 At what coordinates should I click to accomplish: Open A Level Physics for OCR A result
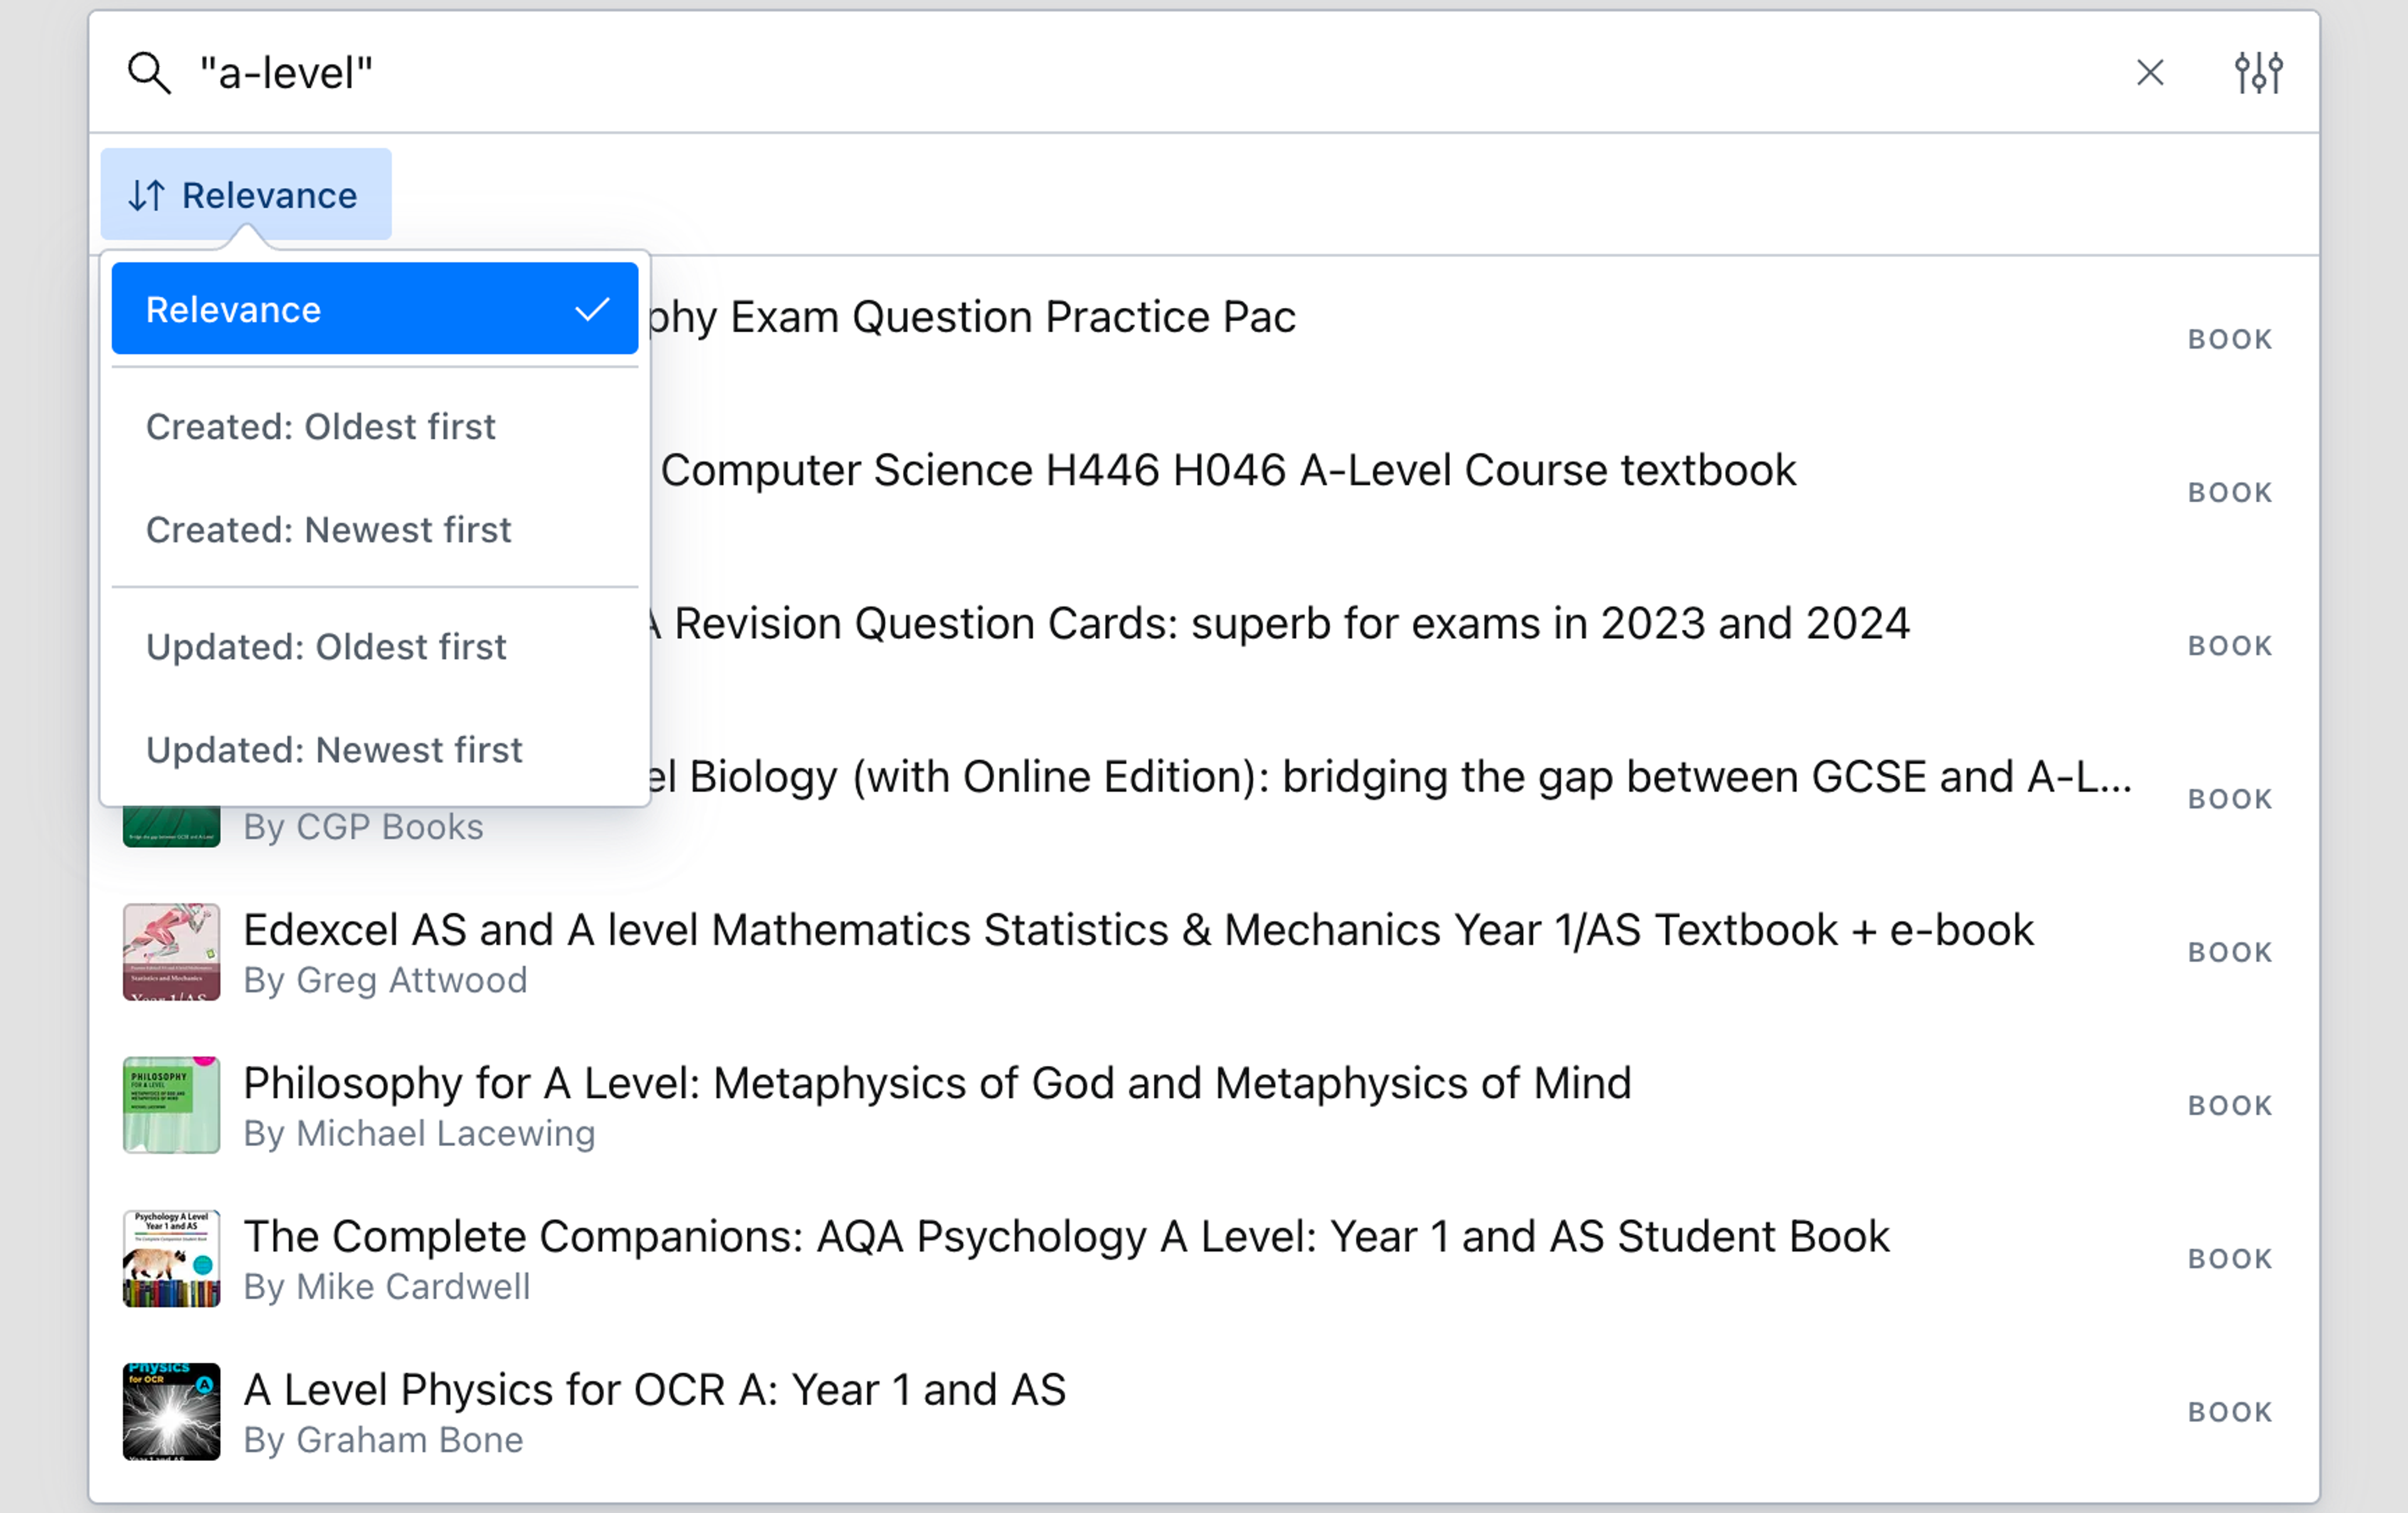coord(655,1390)
